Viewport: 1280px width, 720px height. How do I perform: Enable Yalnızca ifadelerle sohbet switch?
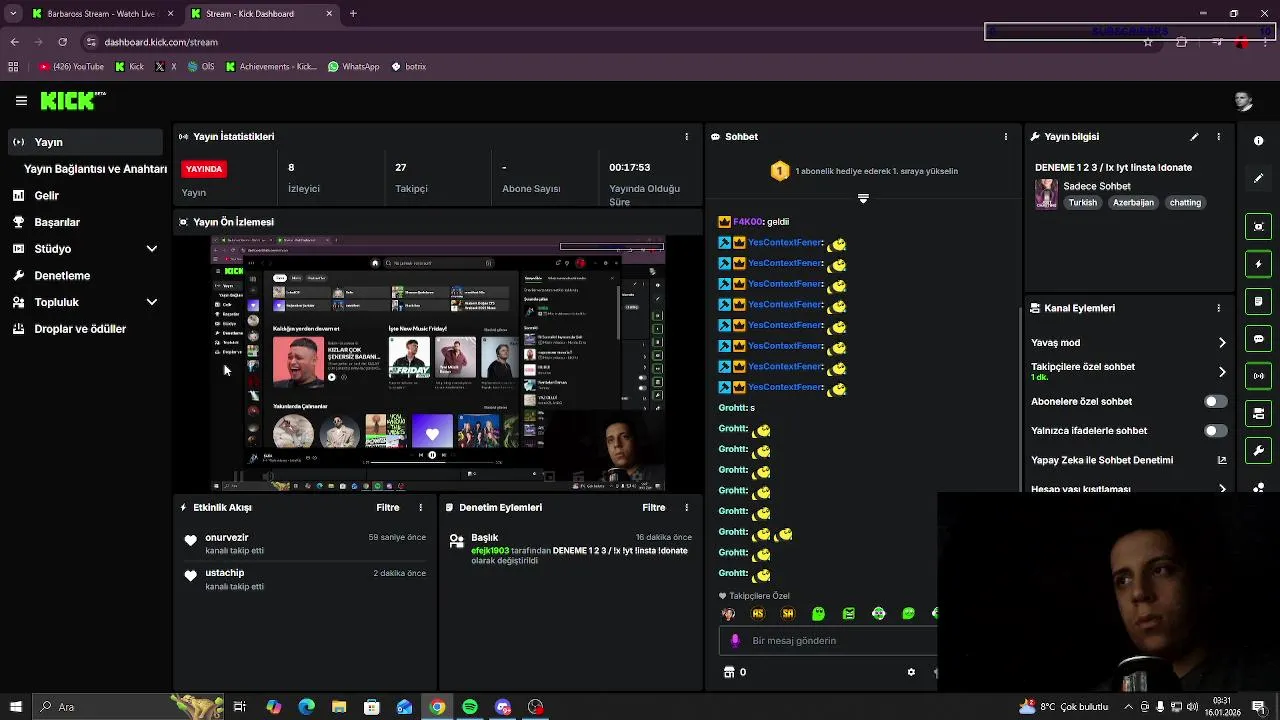[x=1215, y=431]
